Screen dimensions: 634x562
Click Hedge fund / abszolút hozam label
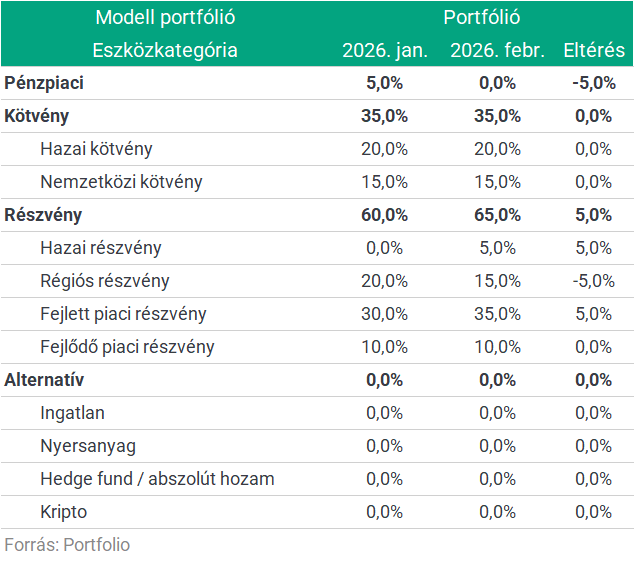(157, 479)
